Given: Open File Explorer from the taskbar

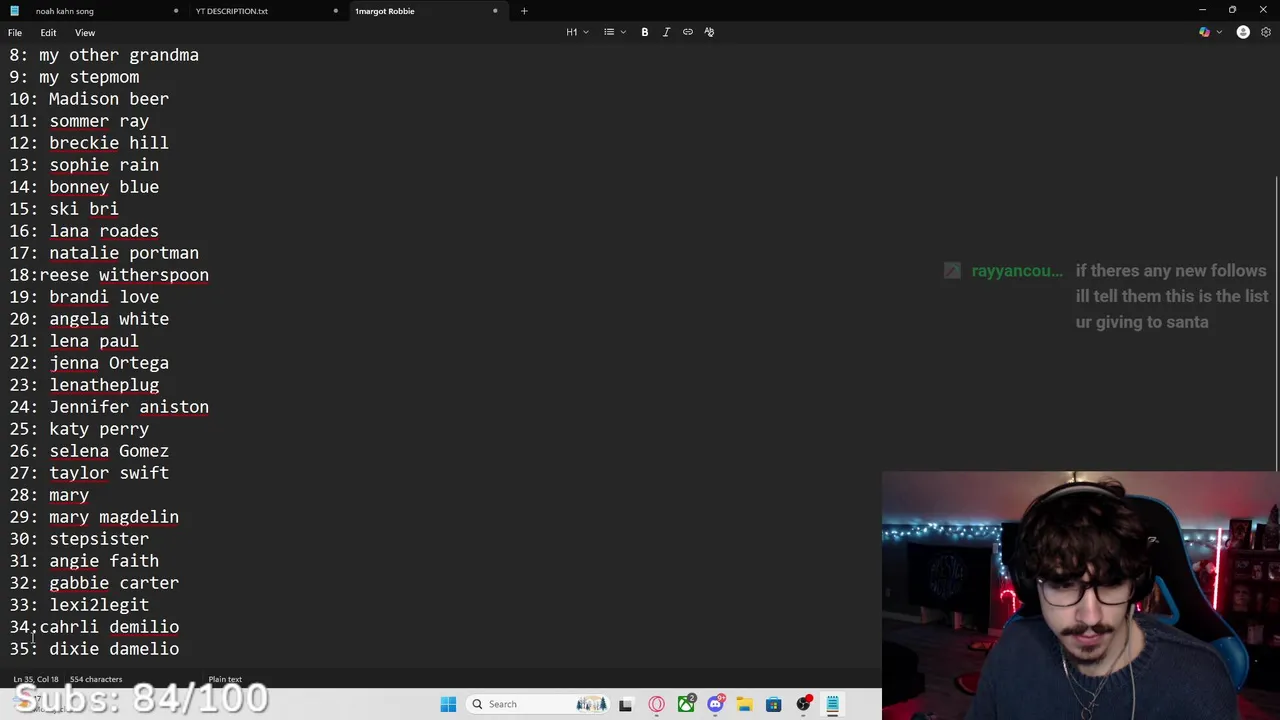Looking at the screenshot, I should (744, 704).
